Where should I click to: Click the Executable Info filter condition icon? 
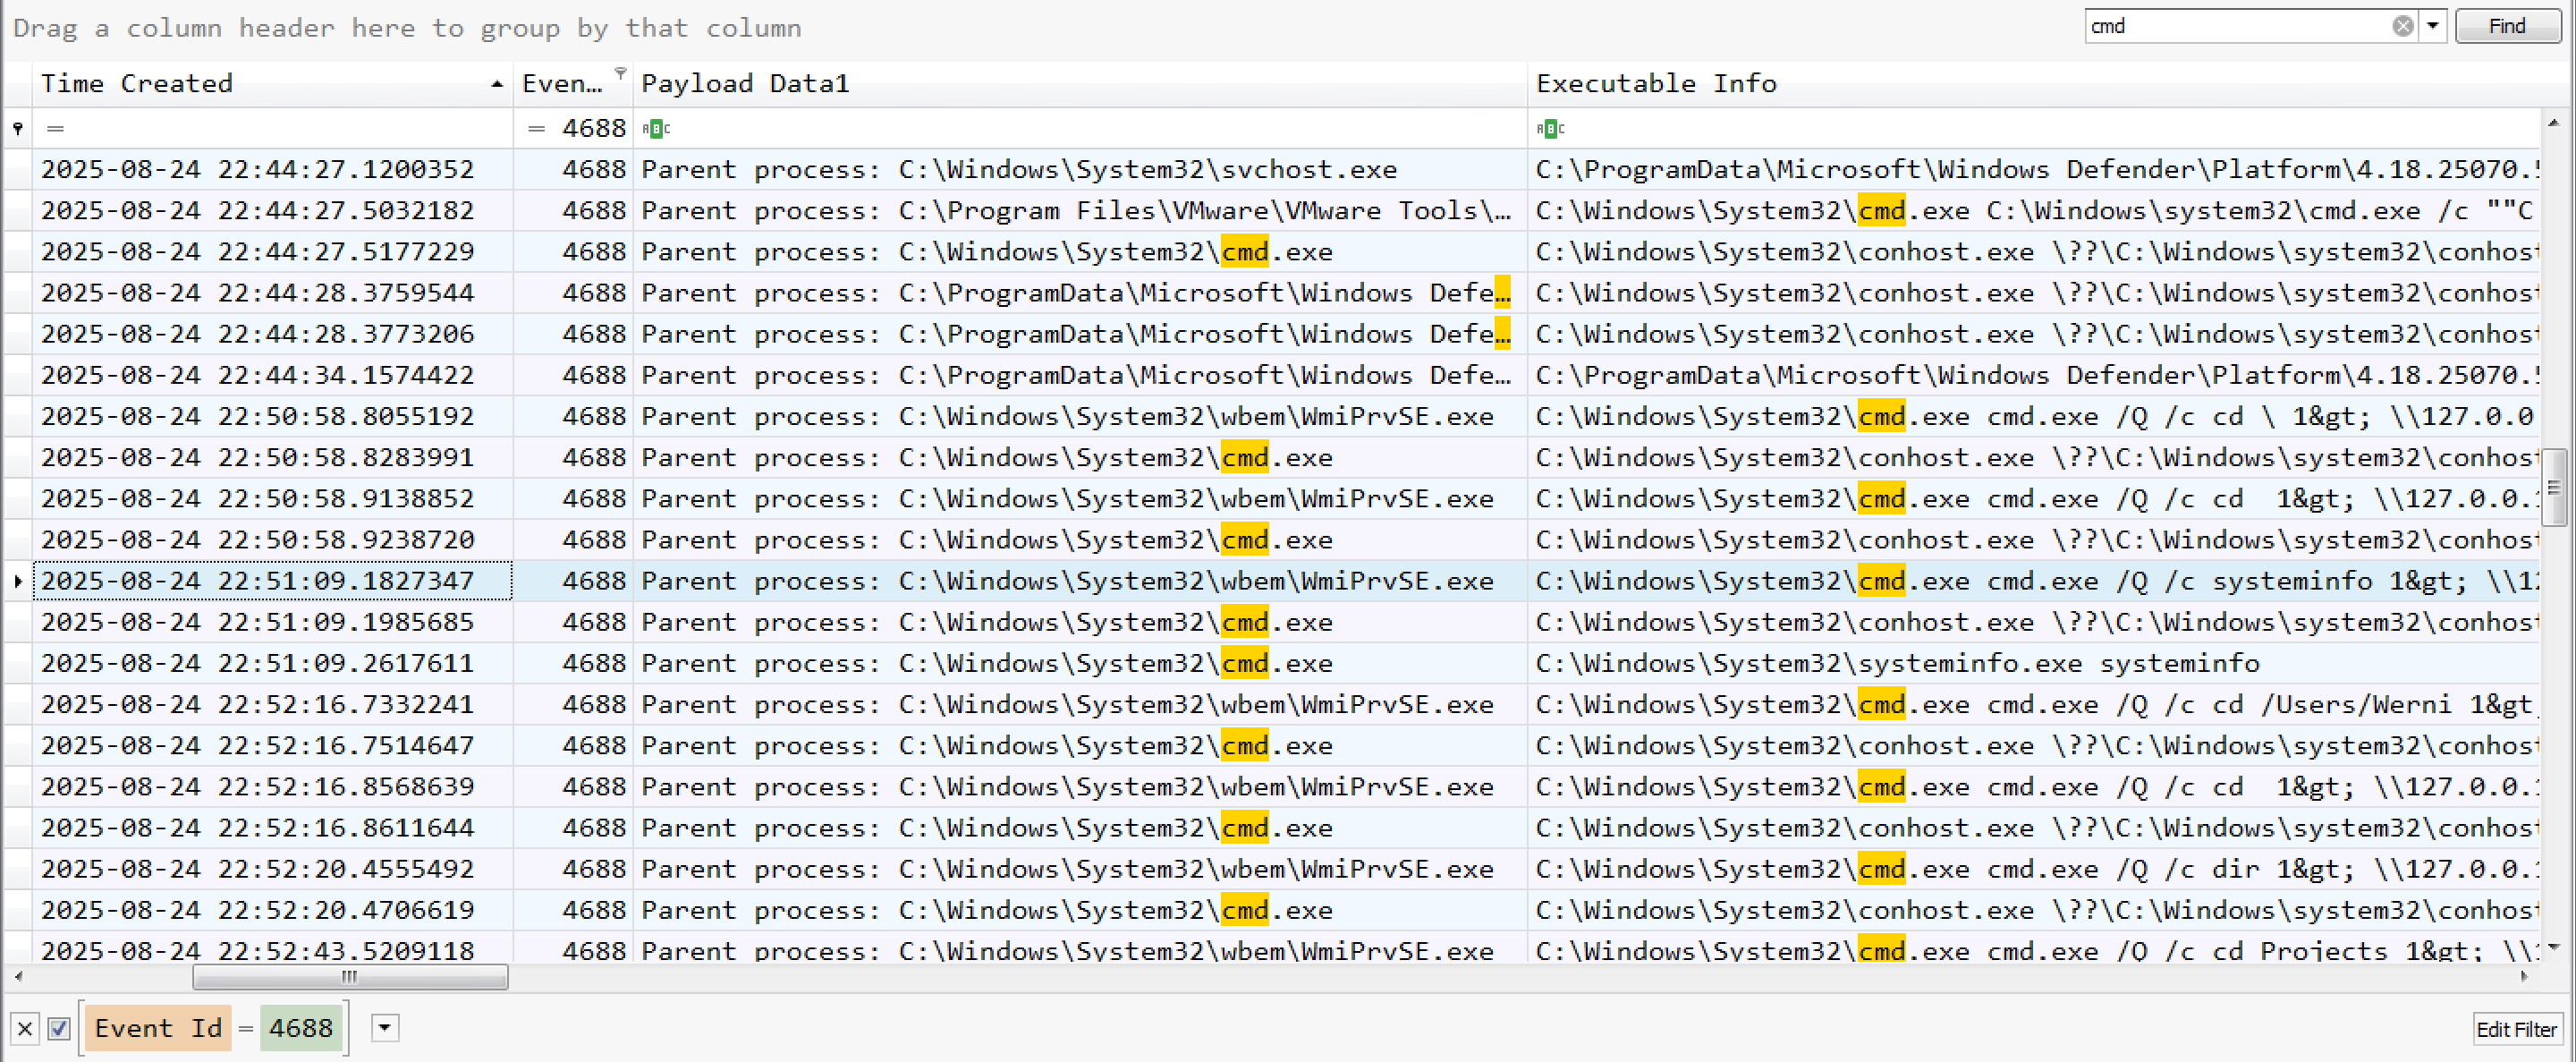click(x=1549, y=128)
